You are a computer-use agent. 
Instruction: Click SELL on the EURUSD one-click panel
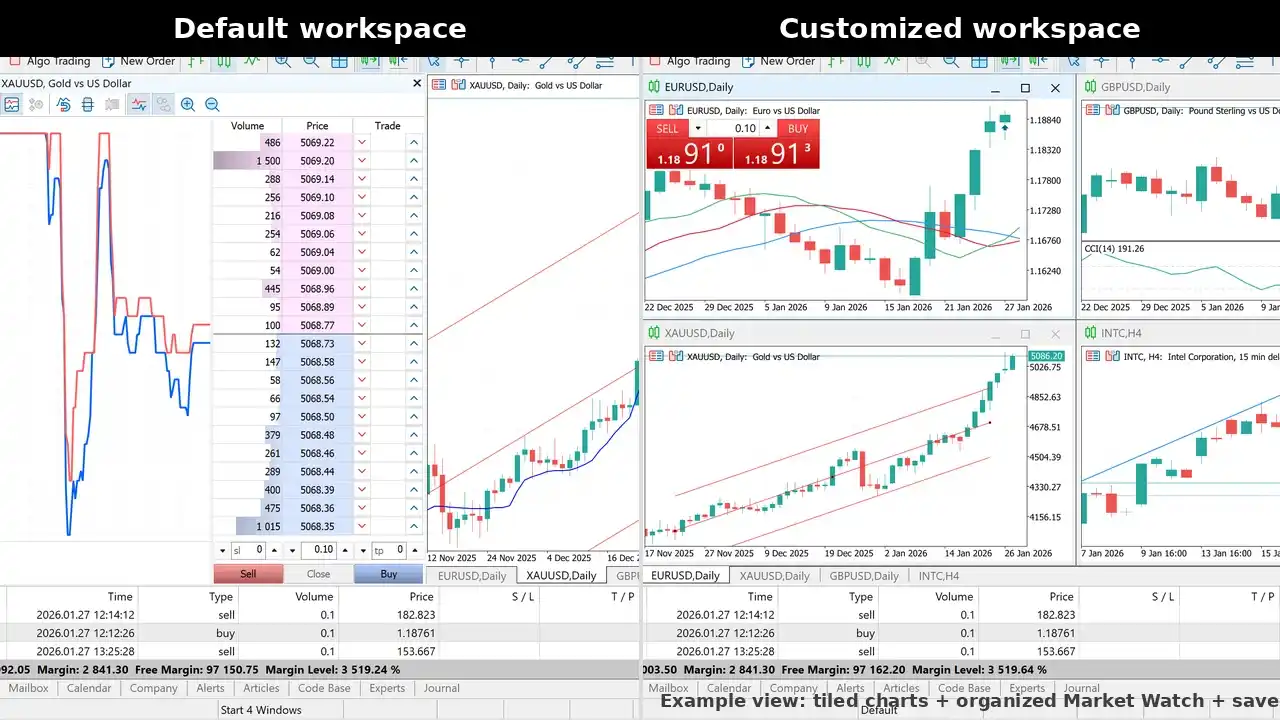[x=668, y=128]
